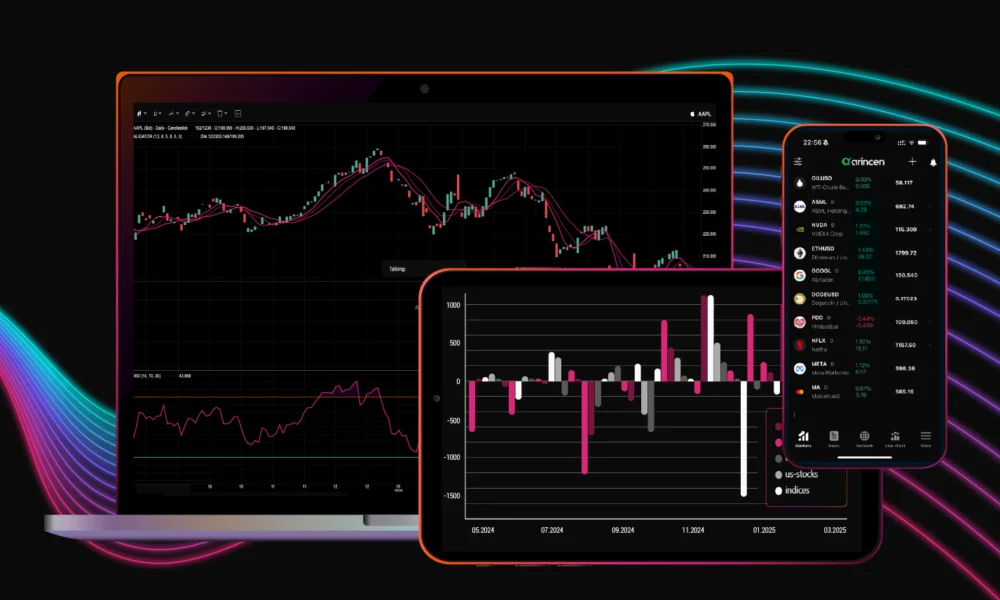Open the DOGEUSD ticker name on phone
Image resolution: width=1000 pixels, height=600 pixels.
pyautogui.click(x=825, y=295)
